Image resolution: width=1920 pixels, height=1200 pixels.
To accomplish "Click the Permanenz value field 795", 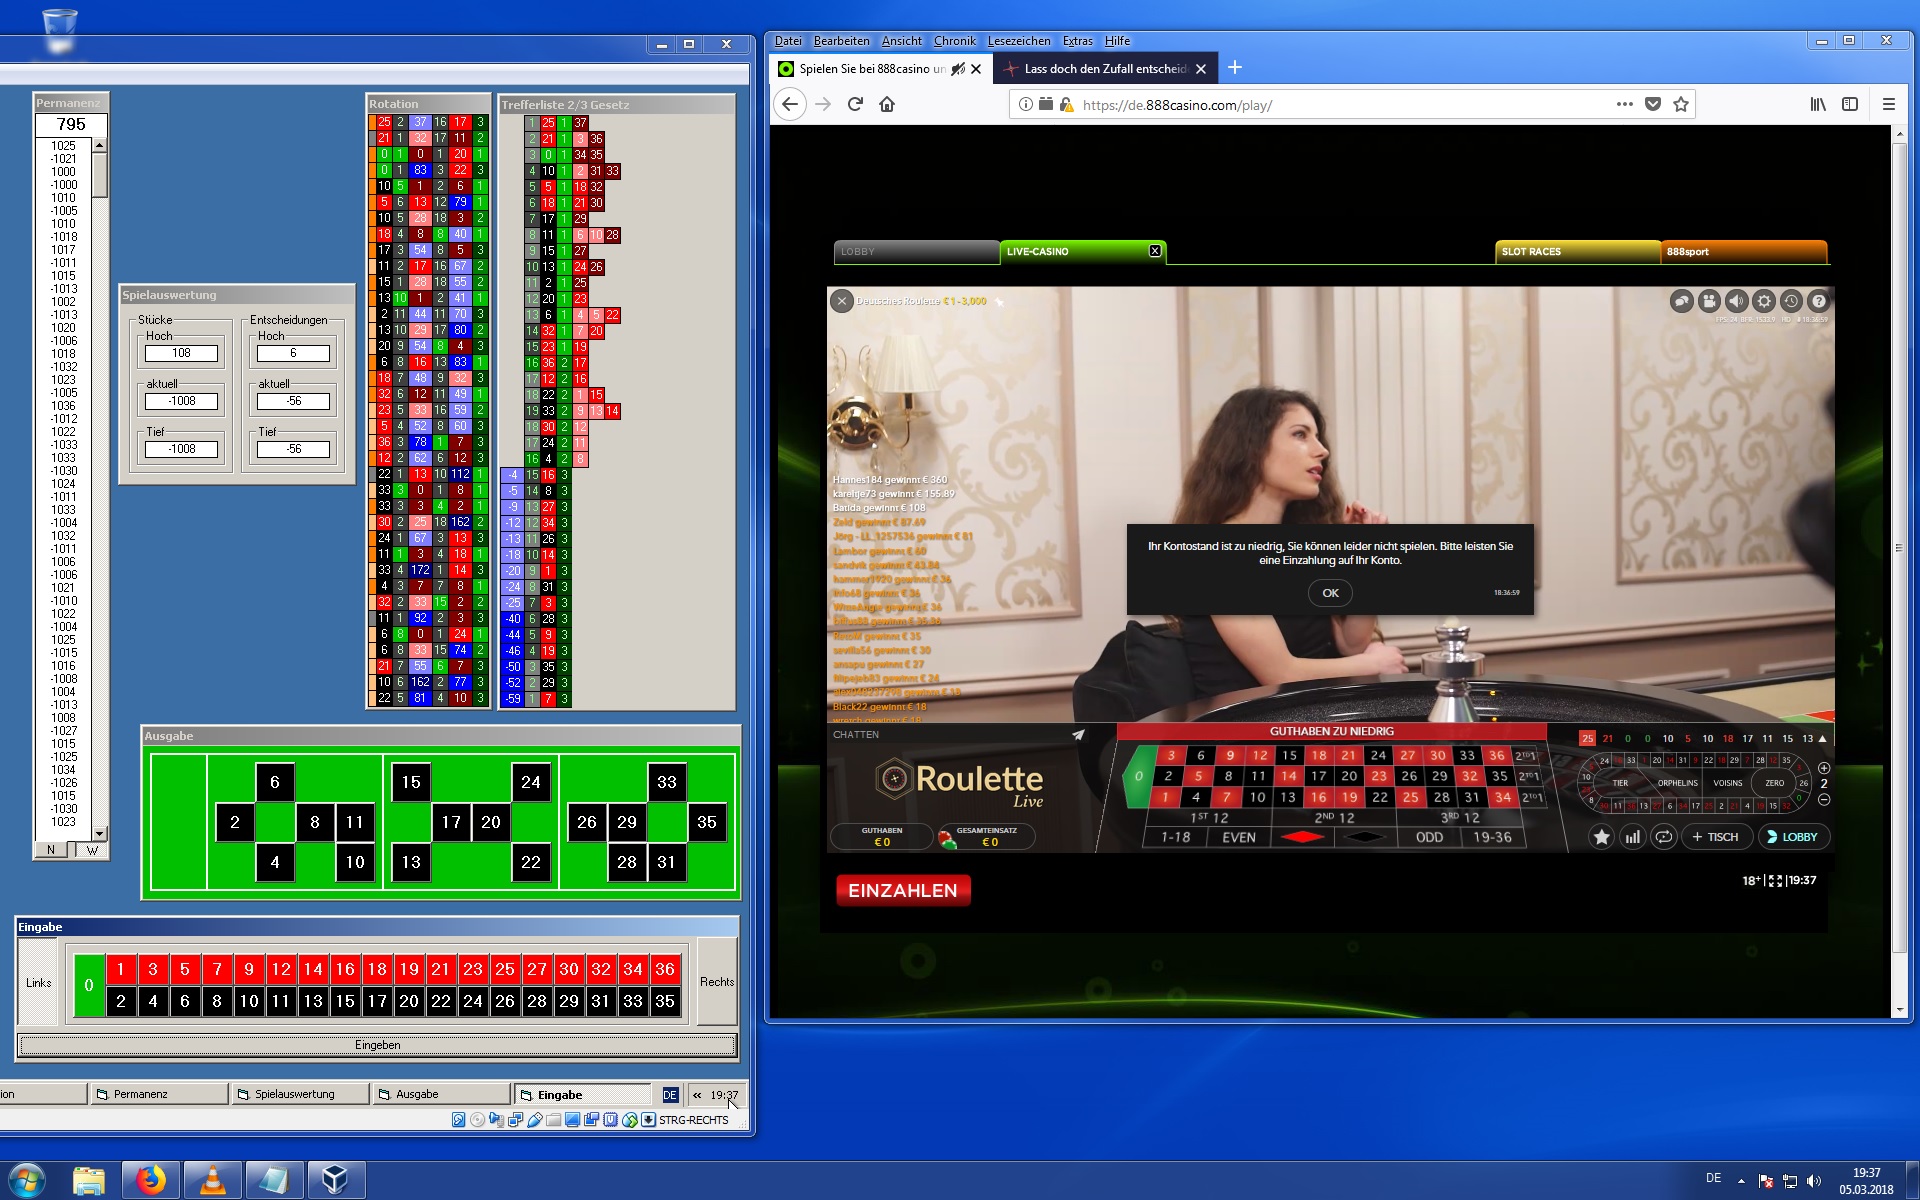I will [71, 124].
